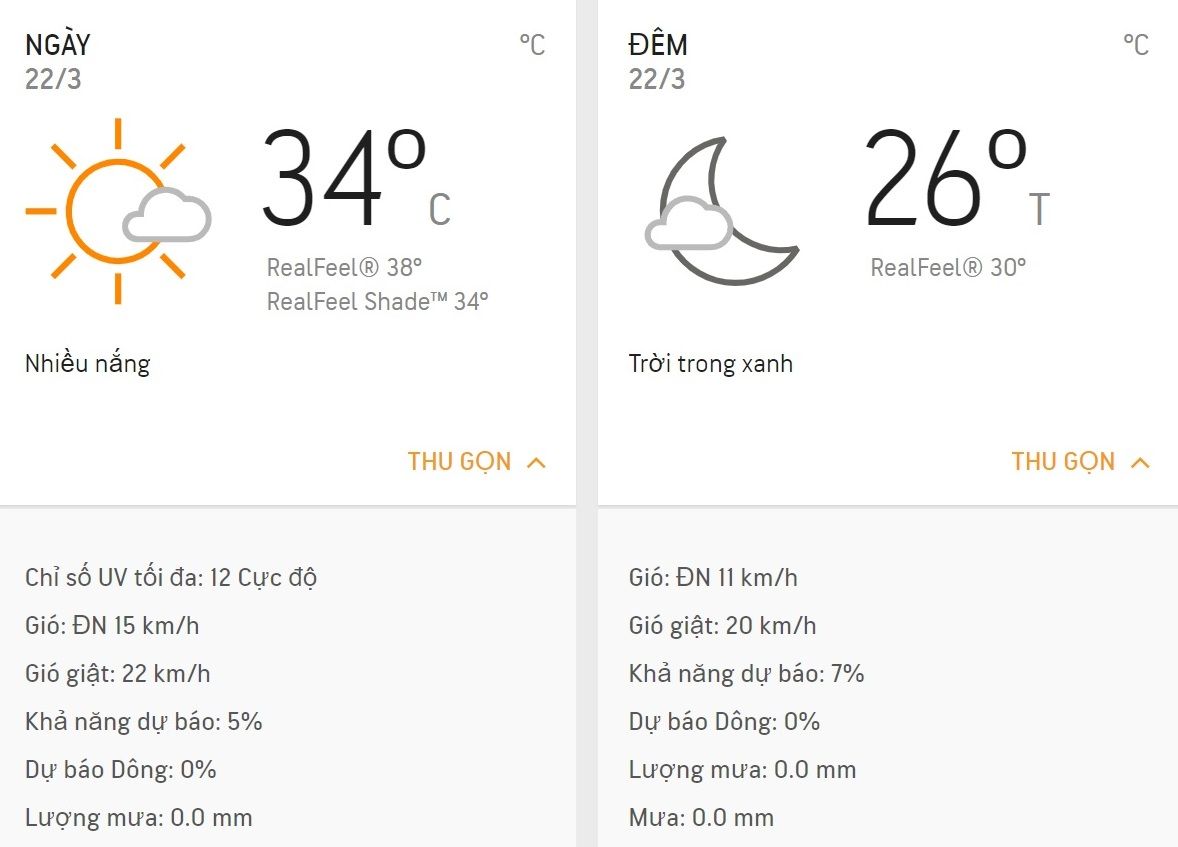The image size is (1178, 847).
Task: Click Chỉ số UV tối đa row
Action: [x=171, y=577]
